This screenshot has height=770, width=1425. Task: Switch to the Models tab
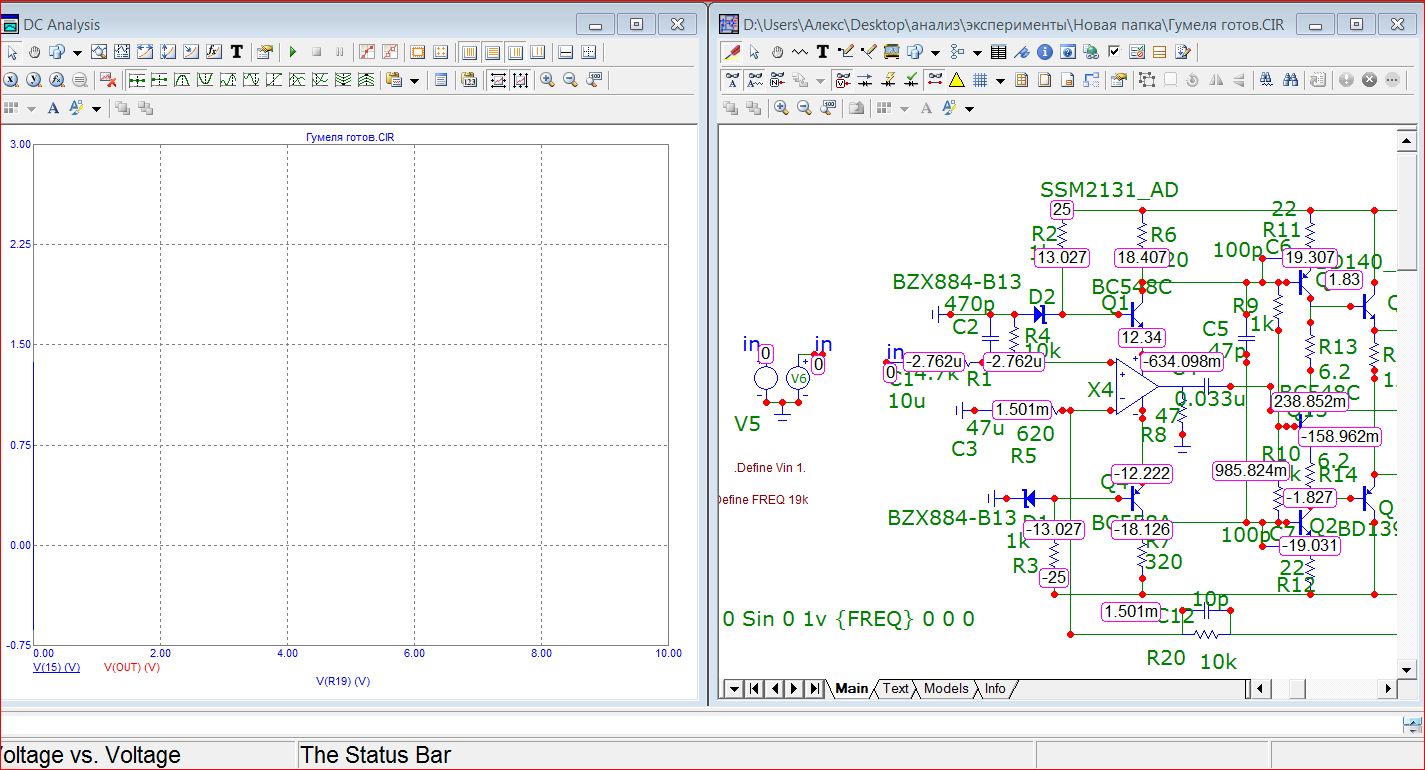945,688
